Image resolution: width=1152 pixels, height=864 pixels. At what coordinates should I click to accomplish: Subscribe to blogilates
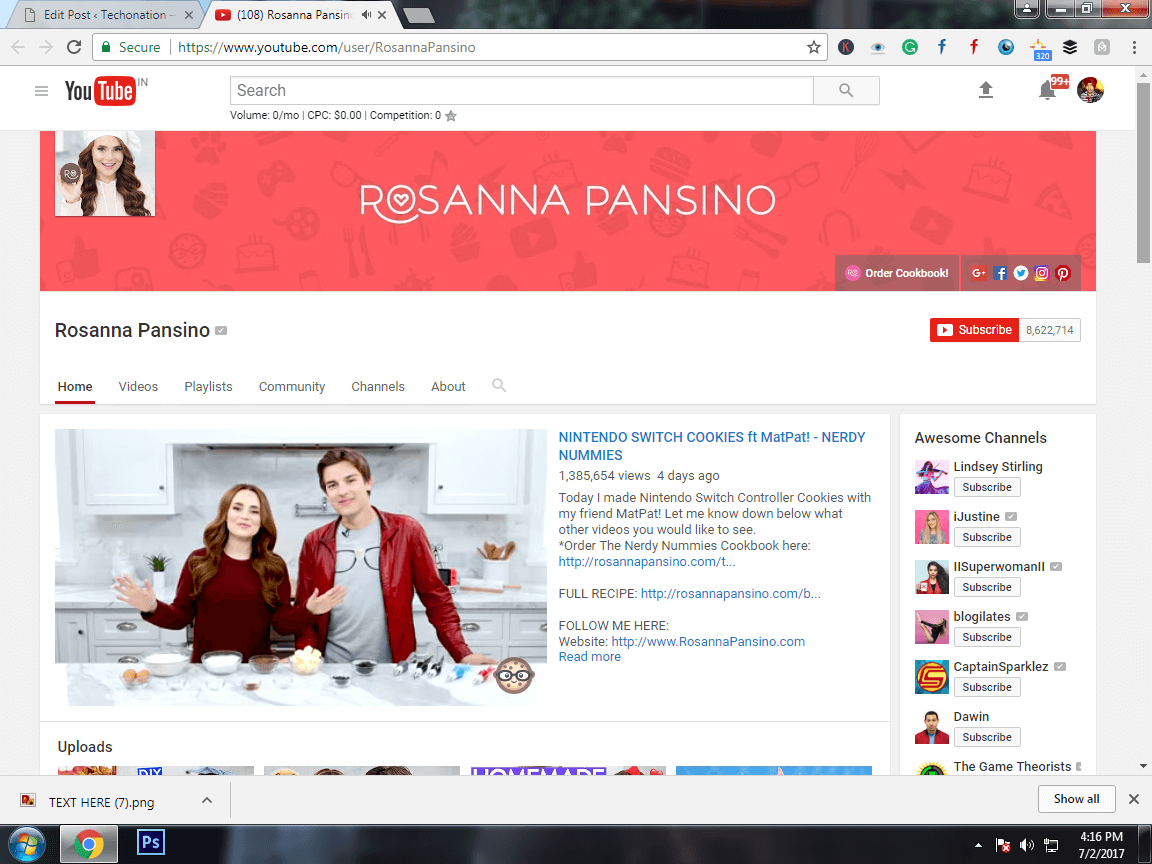coord(987,637)
